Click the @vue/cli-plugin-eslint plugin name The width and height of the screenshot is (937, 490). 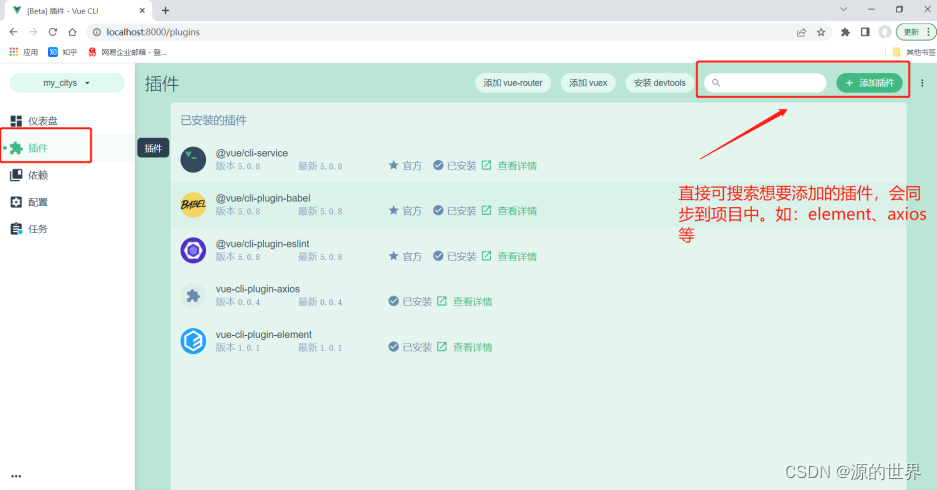tap(262, 244)
